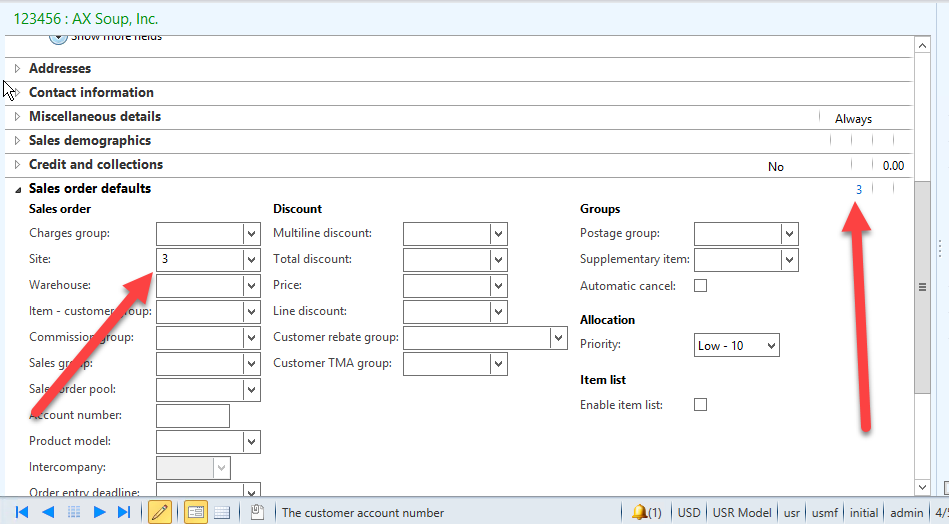The height and width of the screenshot is (524, 949).
Task: Click the previous record arrow
Action: [47, 512]
